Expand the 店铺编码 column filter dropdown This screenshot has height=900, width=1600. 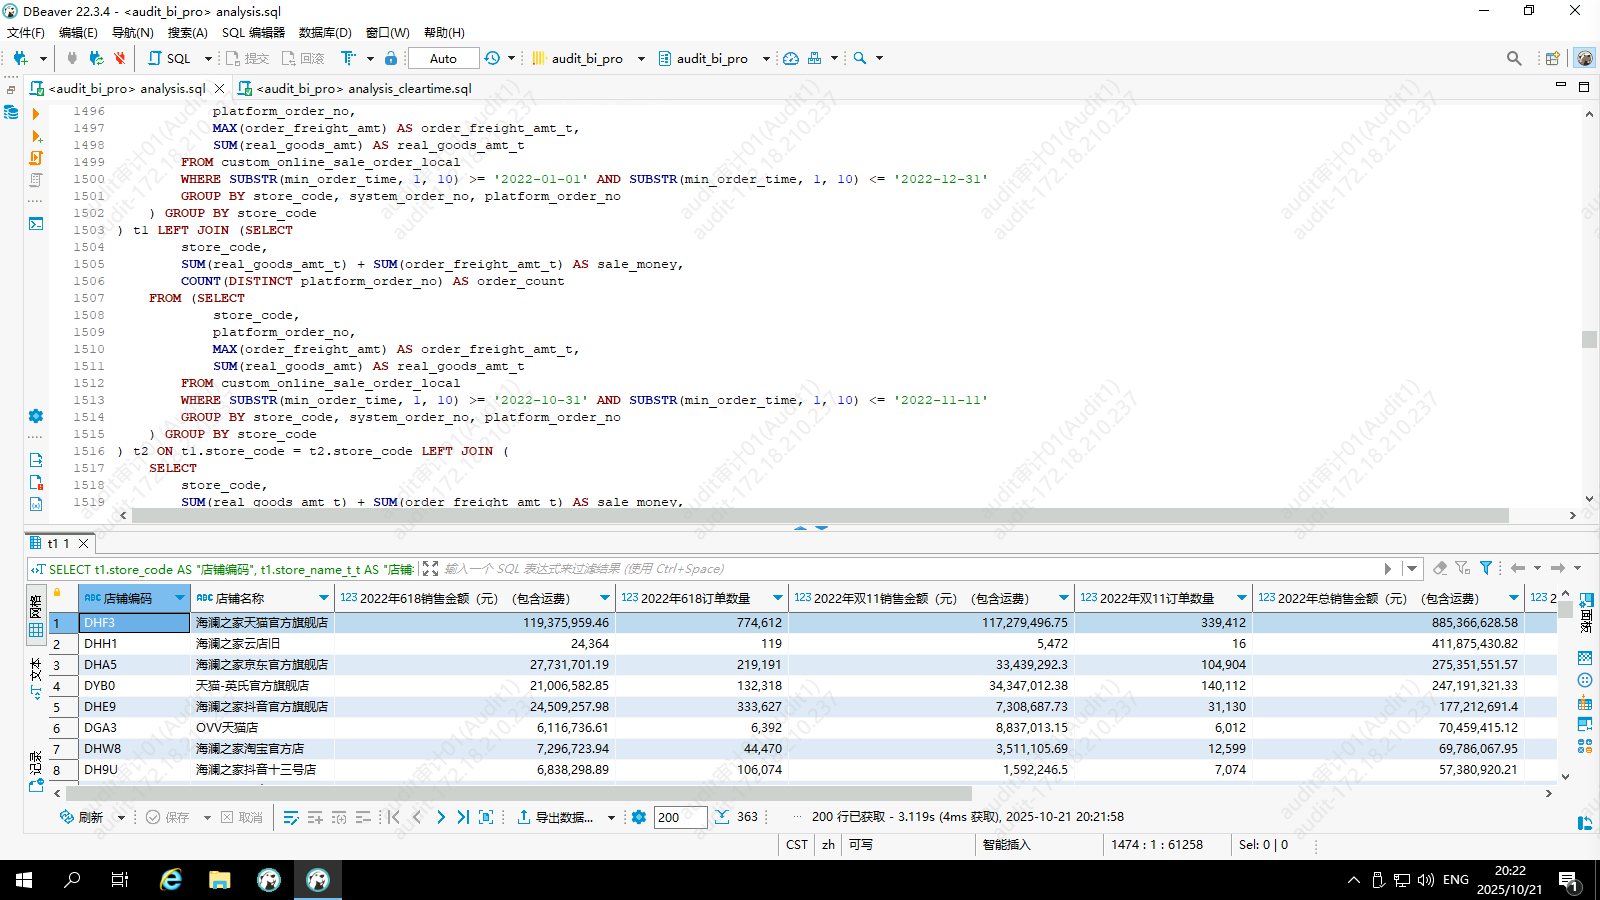180,598
